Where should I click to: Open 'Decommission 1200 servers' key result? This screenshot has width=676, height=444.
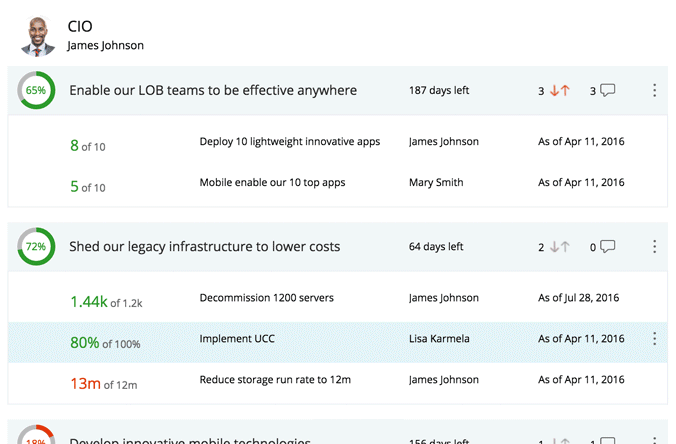pyautogui.click(x=266, y=298)
